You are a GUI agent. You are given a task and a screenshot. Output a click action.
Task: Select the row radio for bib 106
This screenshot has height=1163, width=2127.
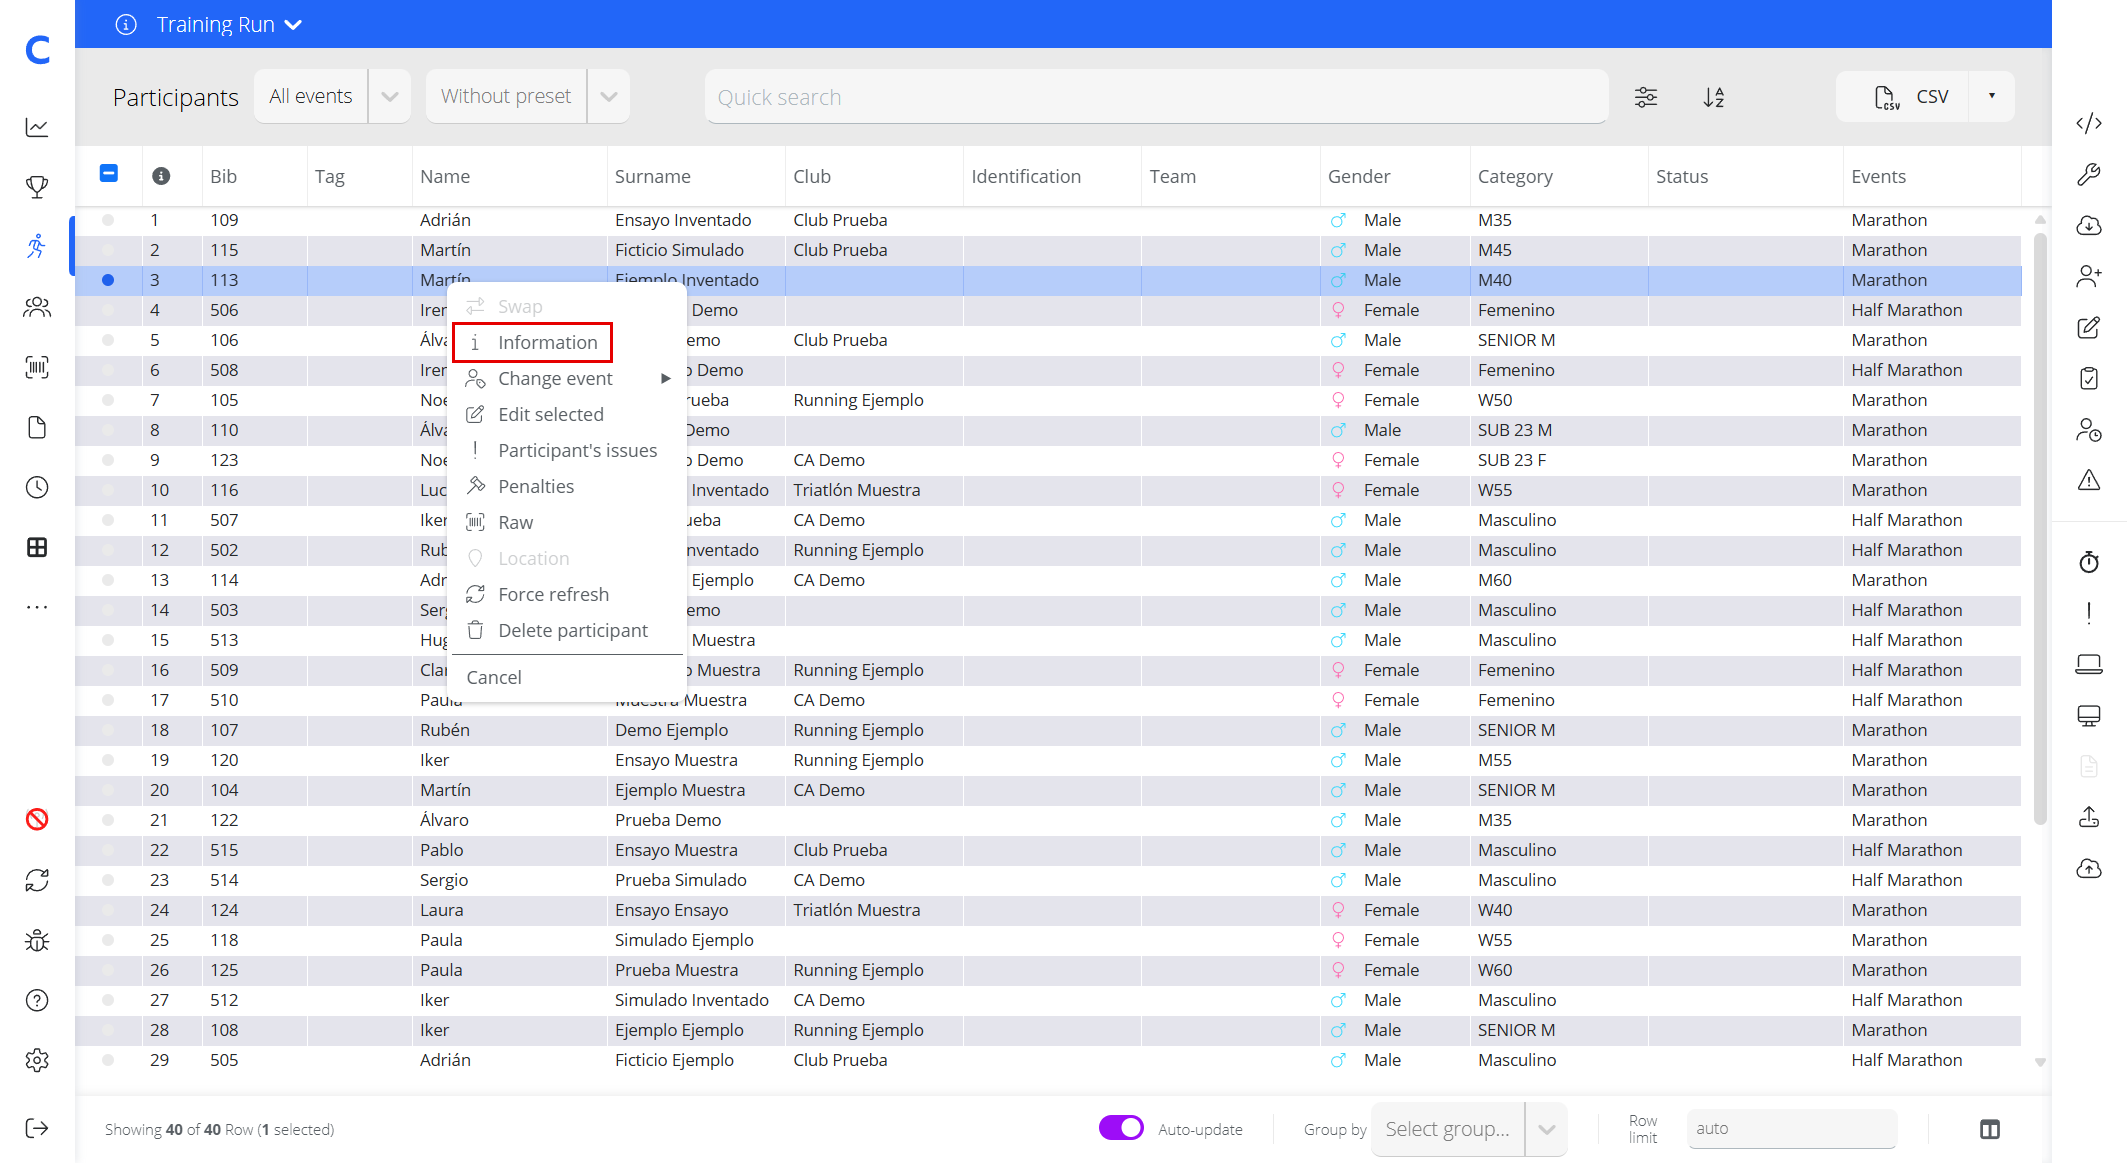tap(108, 340)
